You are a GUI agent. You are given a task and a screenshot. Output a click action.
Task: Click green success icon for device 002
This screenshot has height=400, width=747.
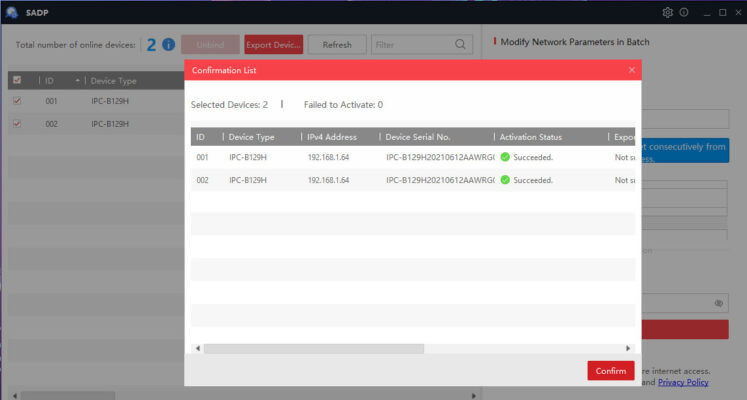[505, 180]
